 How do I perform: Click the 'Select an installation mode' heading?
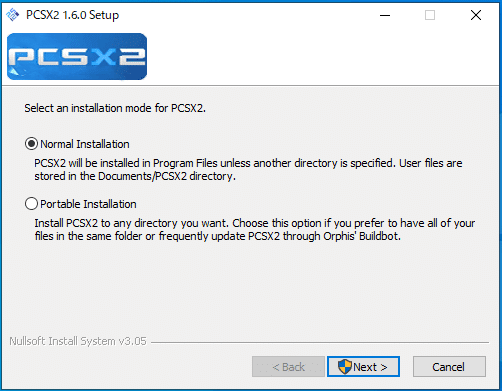[115, 108]
